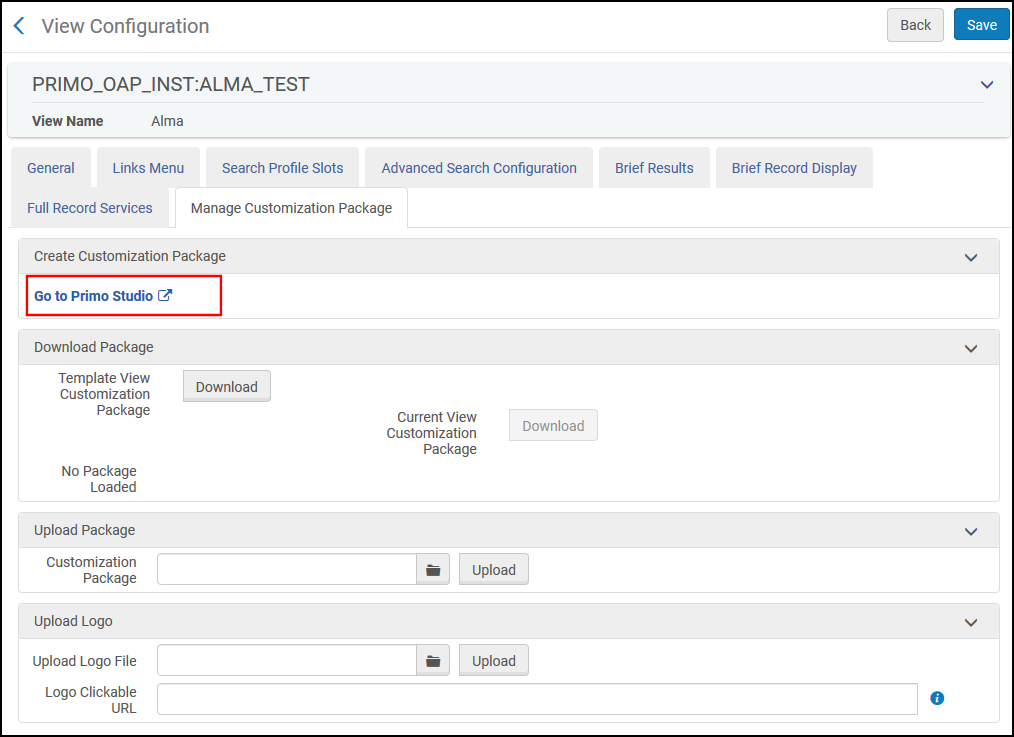The height and width of the screenshot is (737, 1014).
Task: Collapse the Upload Package section
Action: [x=970, y=531]
